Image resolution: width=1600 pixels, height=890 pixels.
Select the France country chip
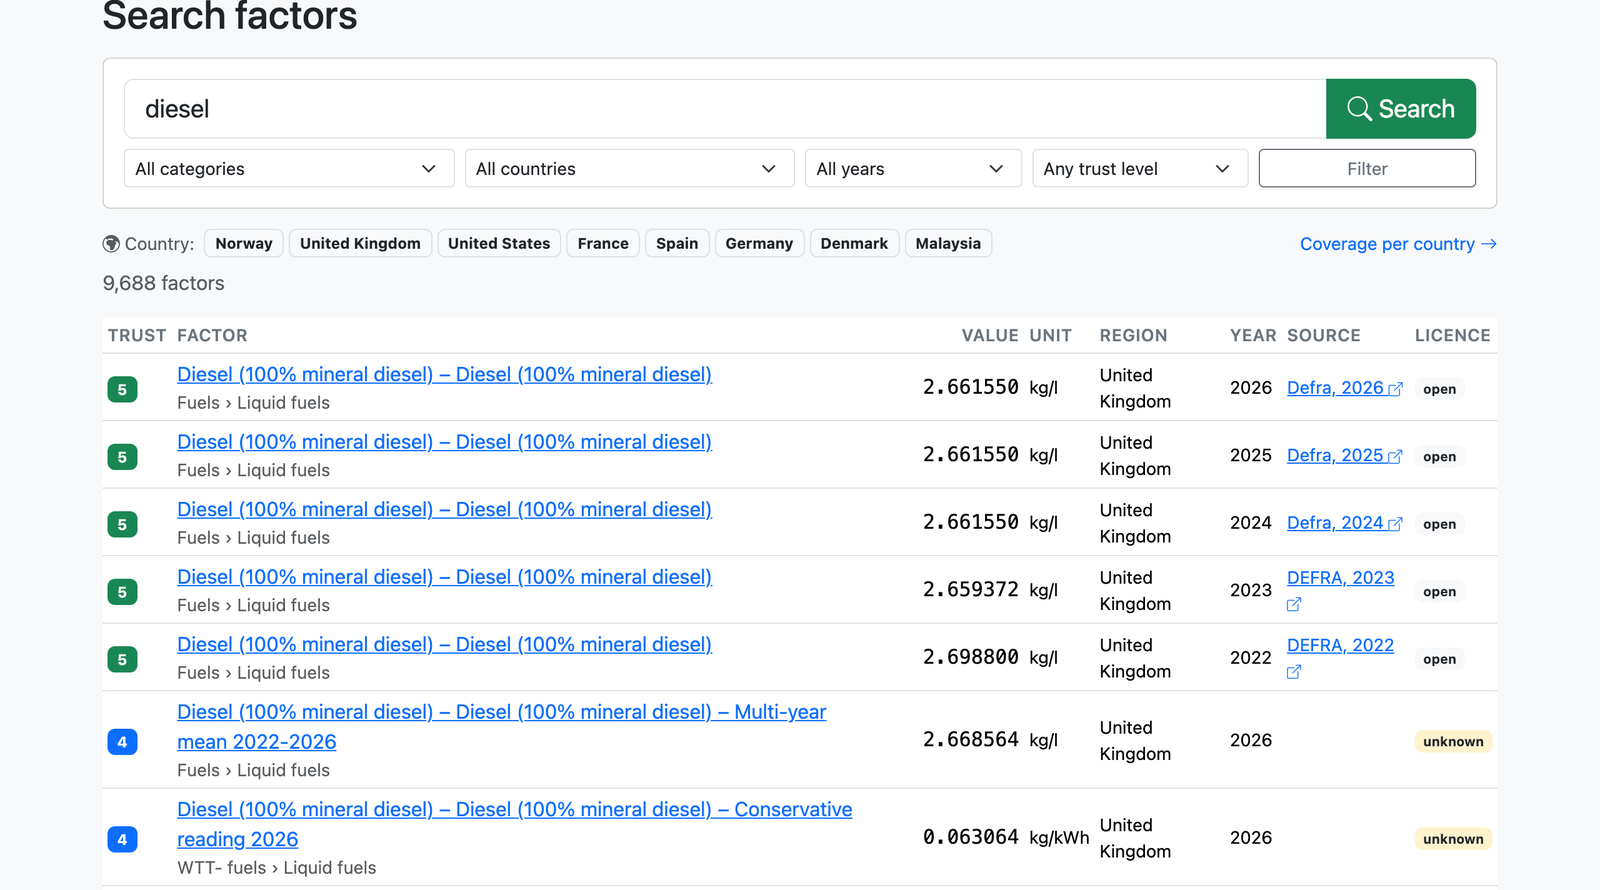click(x=603, y=244)
